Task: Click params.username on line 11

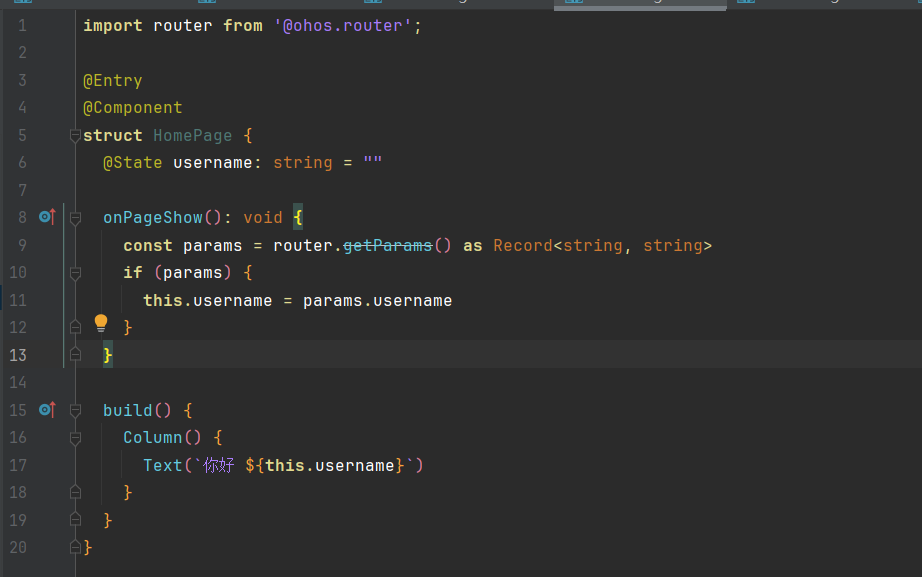Action: pos(378,301)
